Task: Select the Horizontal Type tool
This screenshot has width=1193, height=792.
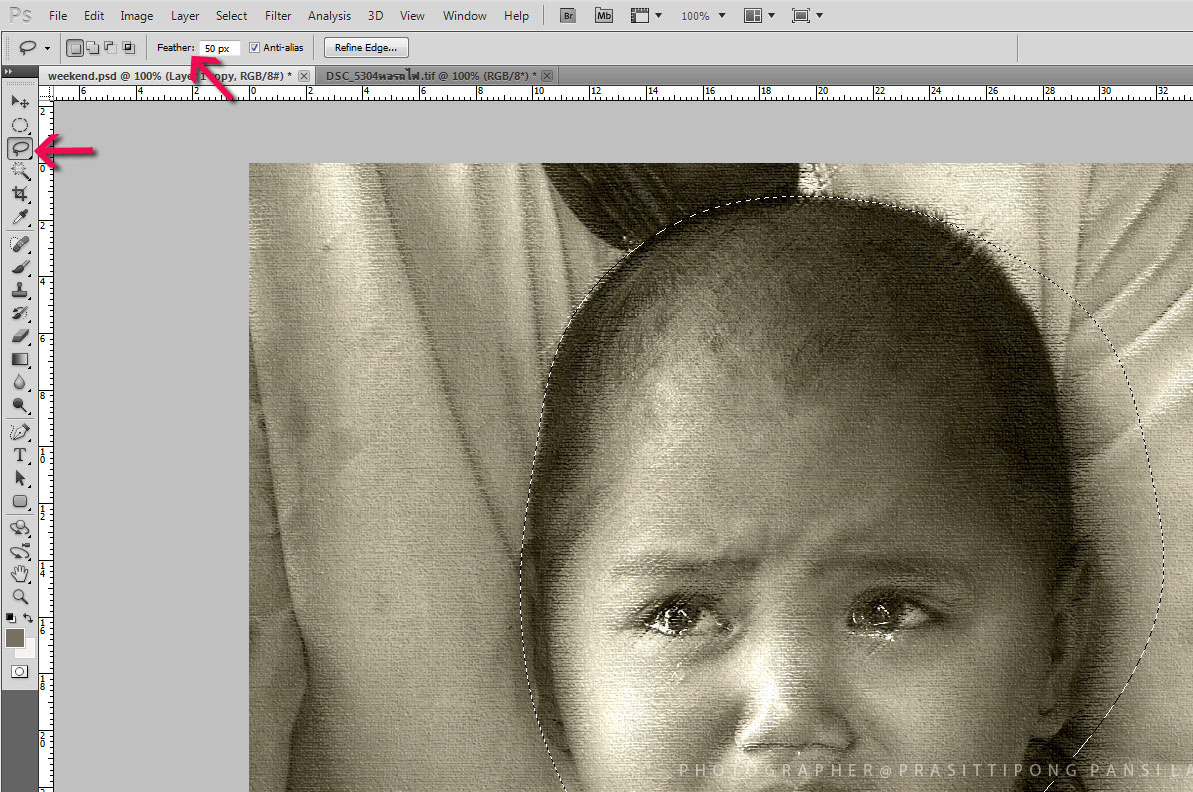Action: pos(19,456)
